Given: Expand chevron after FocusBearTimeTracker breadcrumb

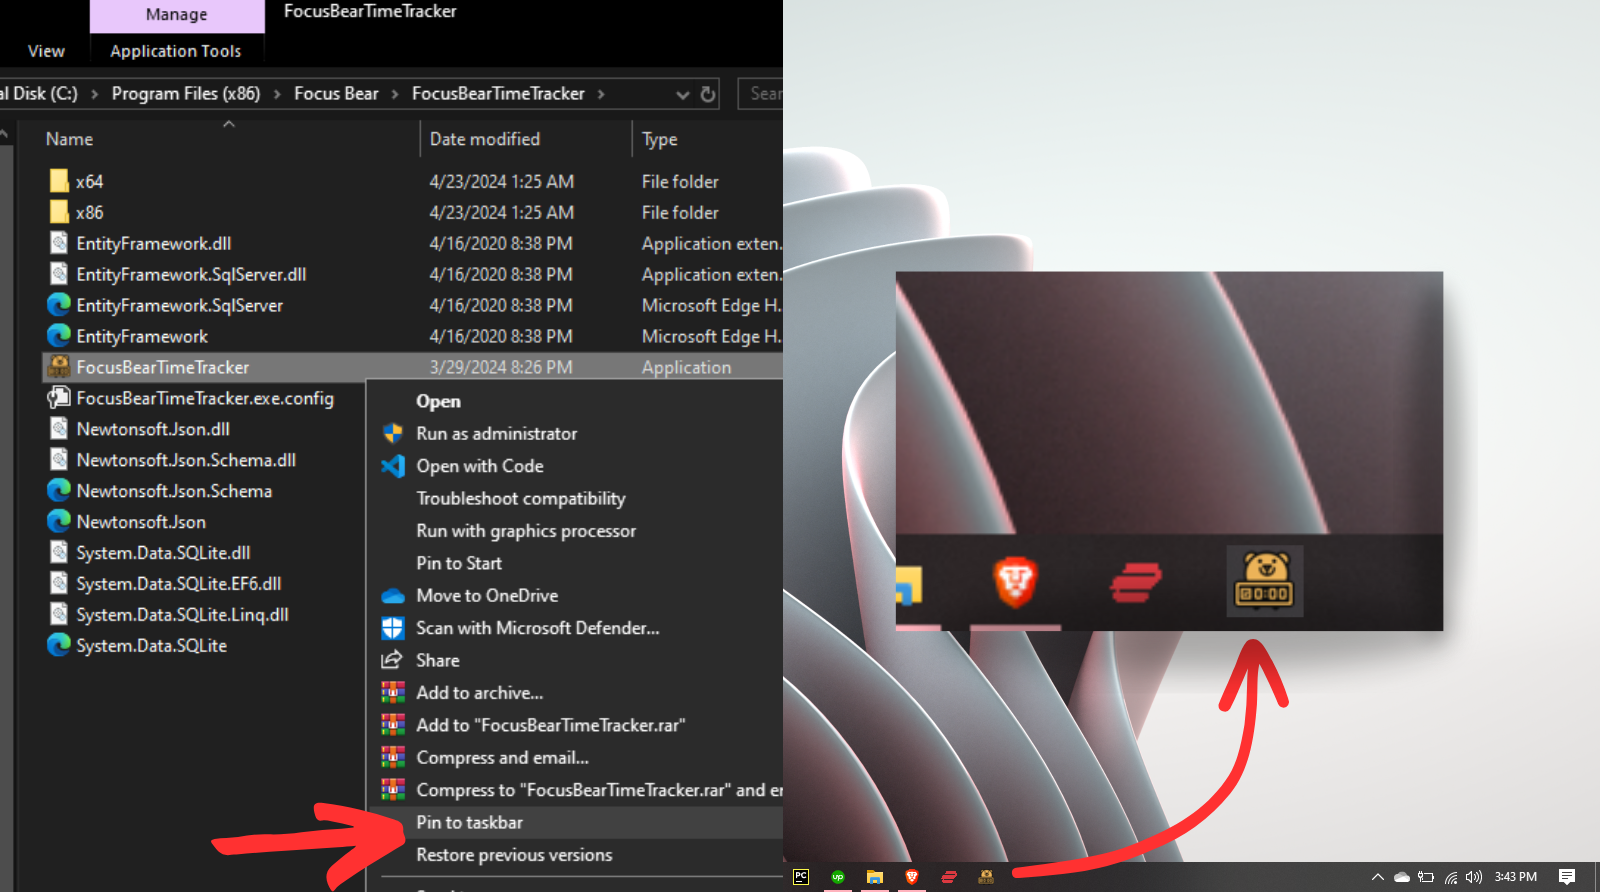Looking at the screenshot, I should (x=601, y=94).
